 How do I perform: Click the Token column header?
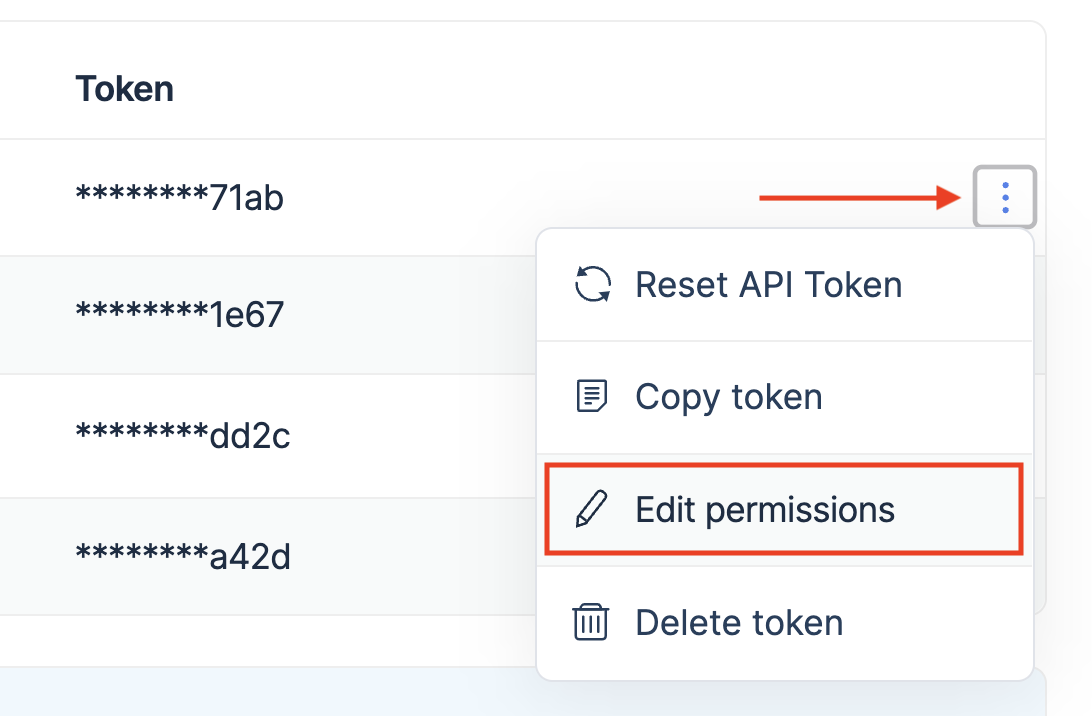click(124, 89)
